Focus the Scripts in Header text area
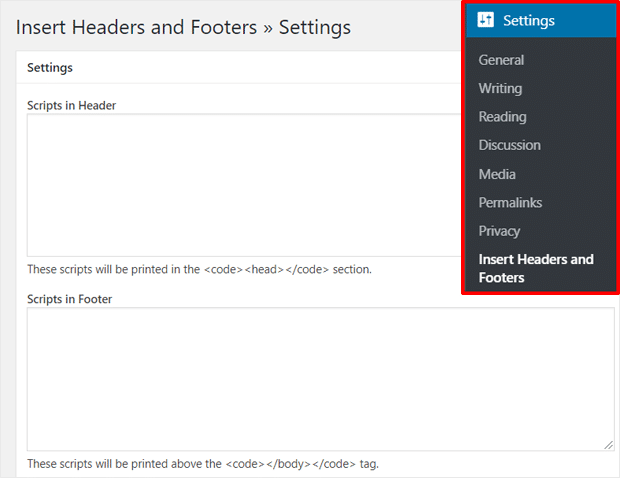Screen dimensions: 620x478 [x=244, y=185]
